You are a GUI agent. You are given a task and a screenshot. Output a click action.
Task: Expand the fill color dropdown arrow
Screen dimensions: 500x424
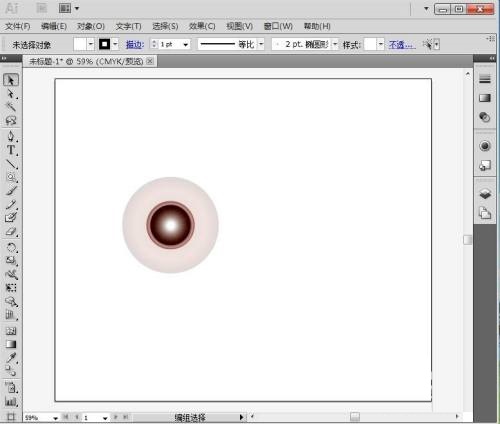tap(91, 44)
